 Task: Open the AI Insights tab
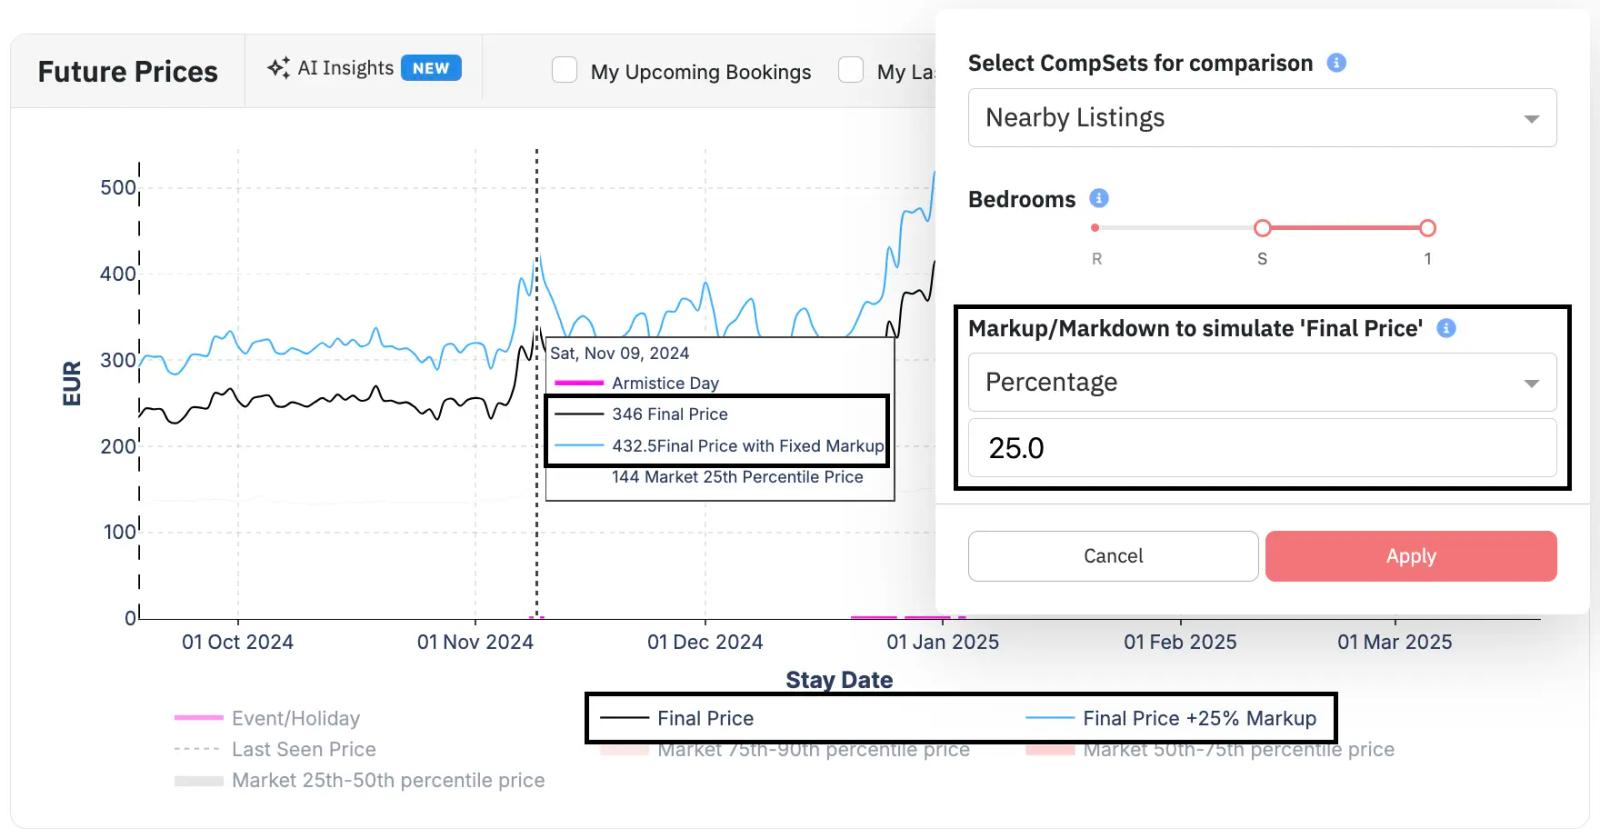point(364,68)
